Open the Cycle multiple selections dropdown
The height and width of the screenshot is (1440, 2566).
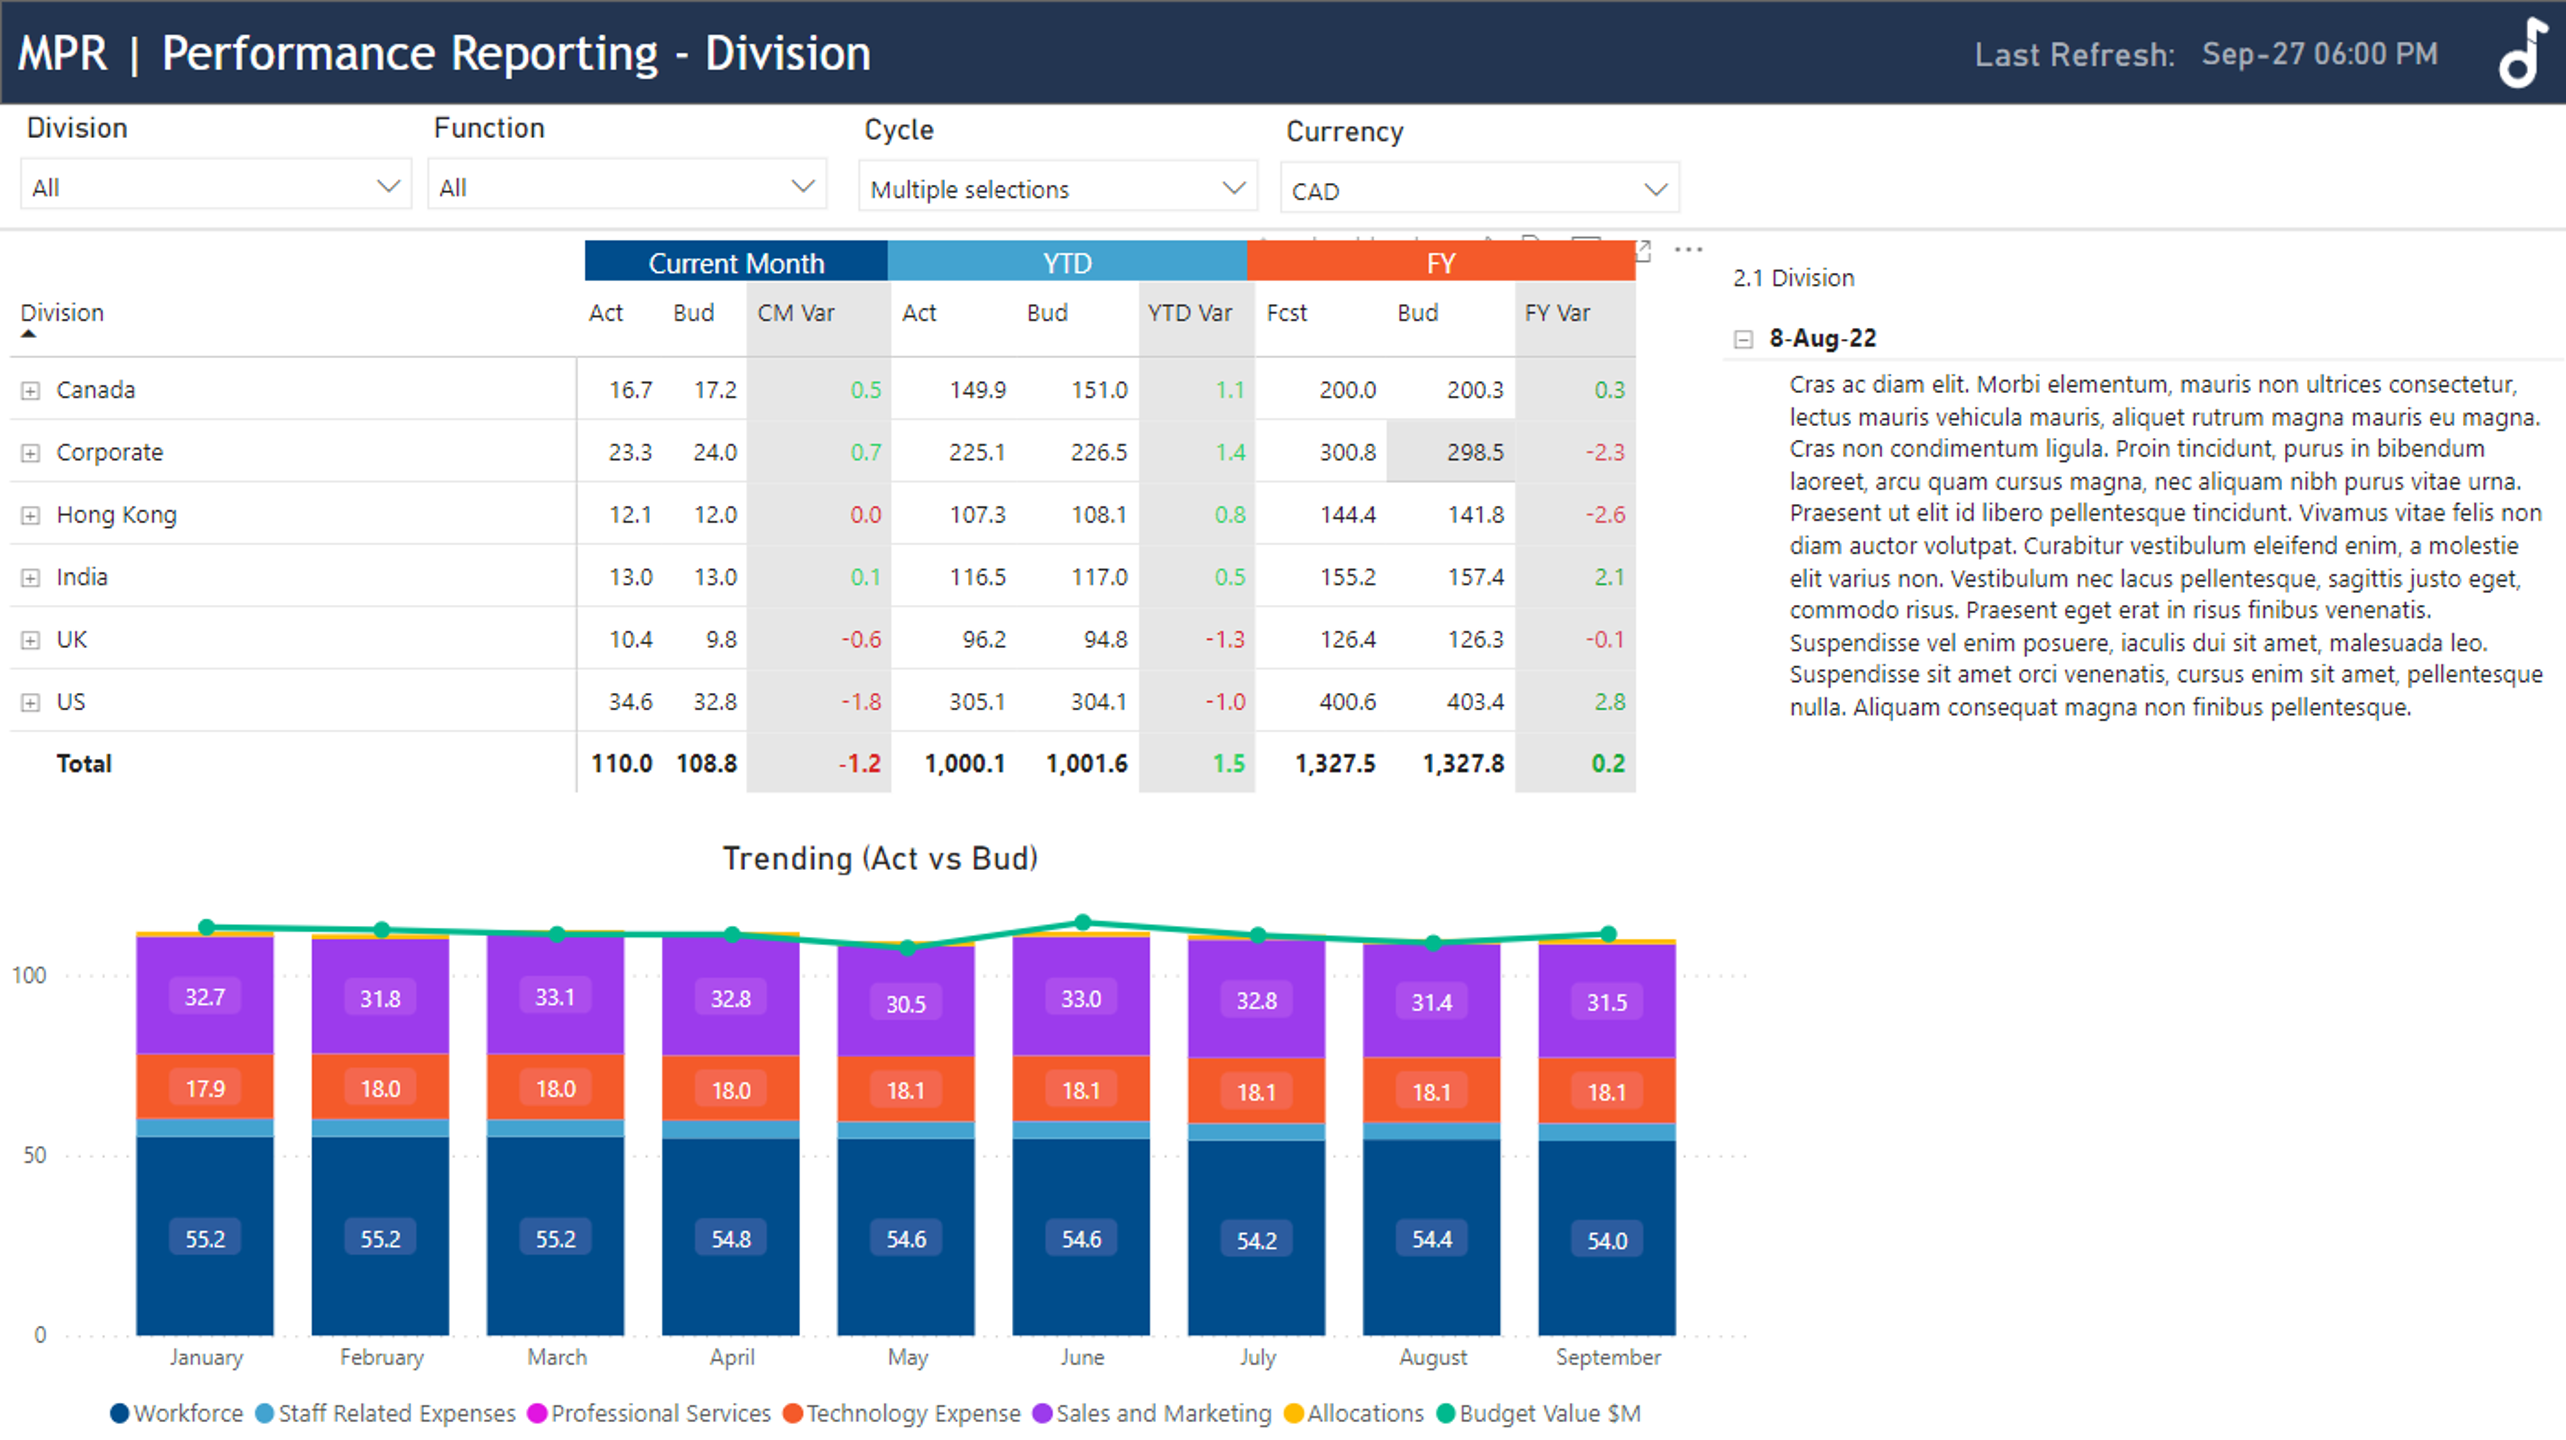1233,189
